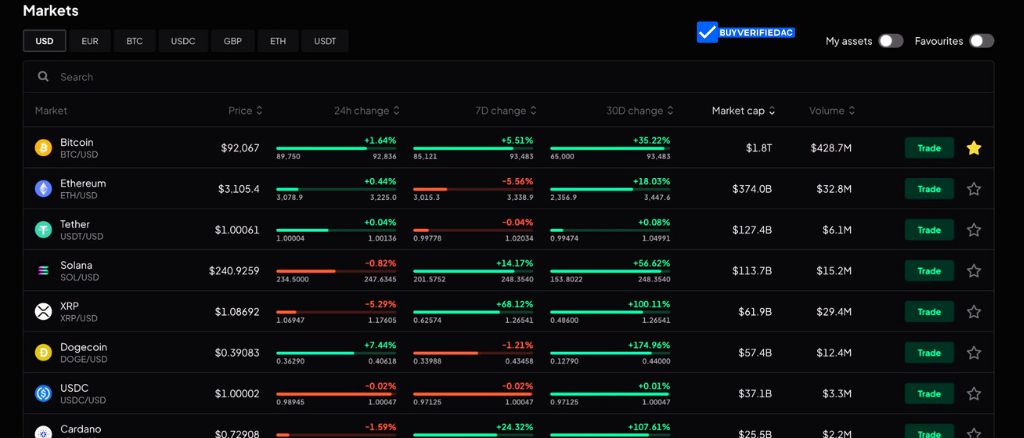Sort by the Price column

(246, 111)
